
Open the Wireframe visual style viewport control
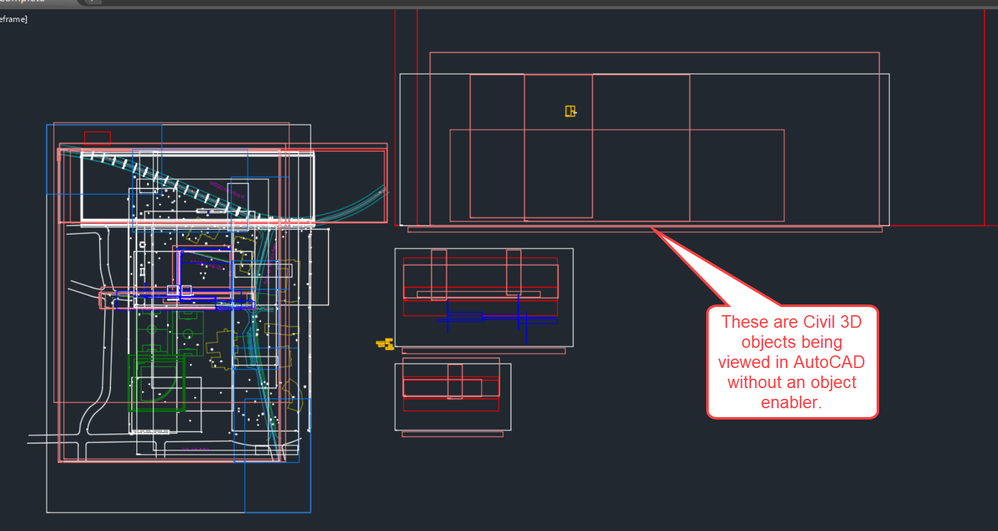(x=13, y=19)
